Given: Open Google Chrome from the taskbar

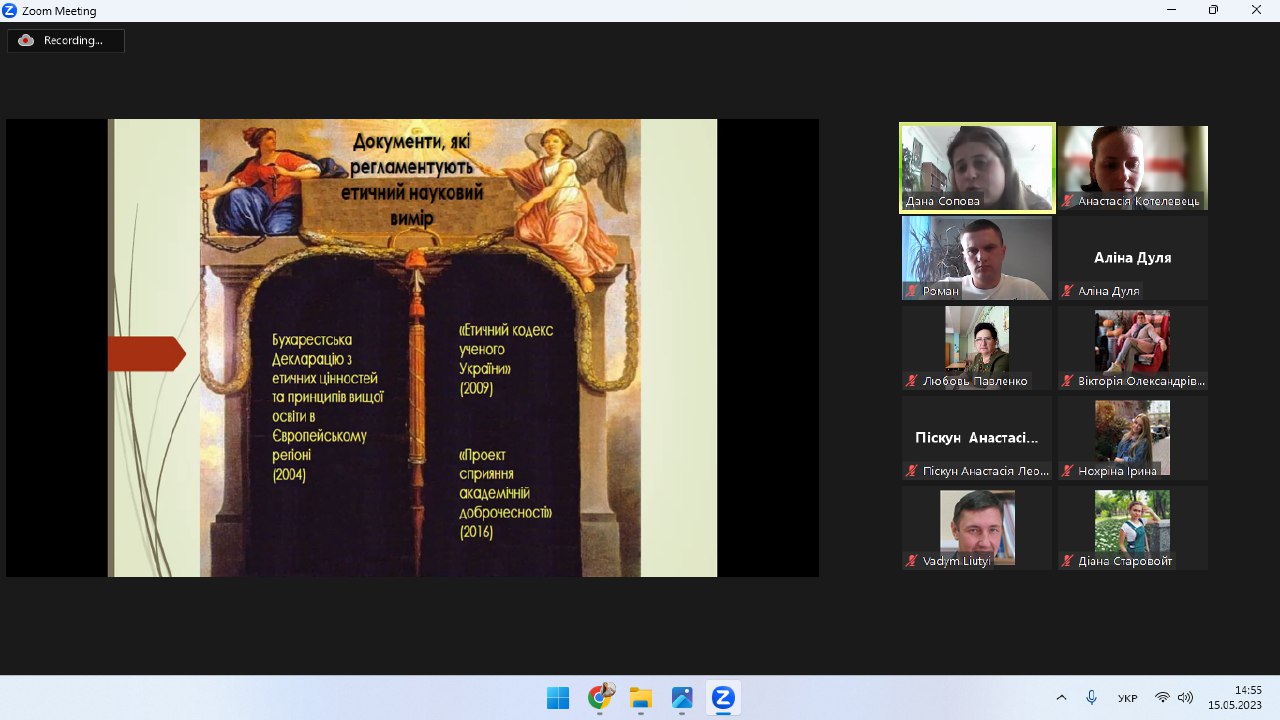Looking at the screenshot, I should [600, 698].
